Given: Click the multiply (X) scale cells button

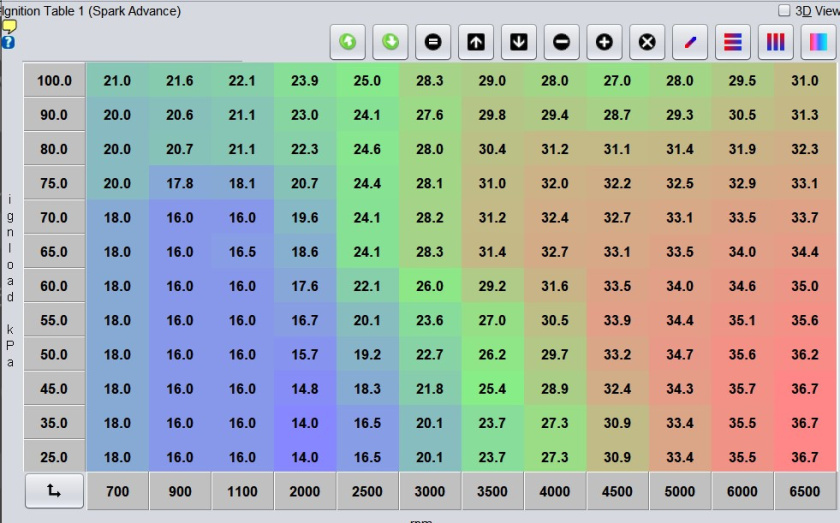Looking at the screenshot, I should [x=647, y=42].
